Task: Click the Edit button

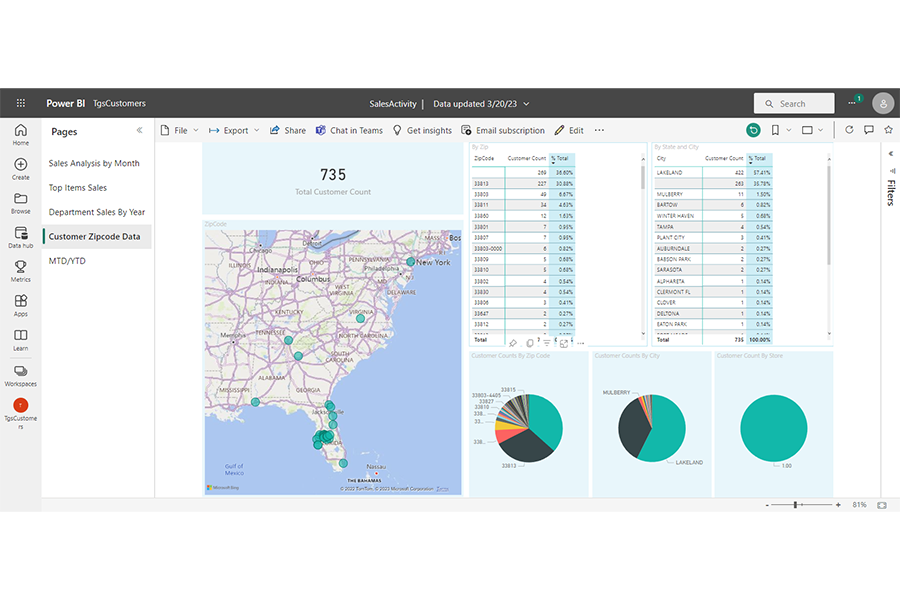Action: [569, 130]
